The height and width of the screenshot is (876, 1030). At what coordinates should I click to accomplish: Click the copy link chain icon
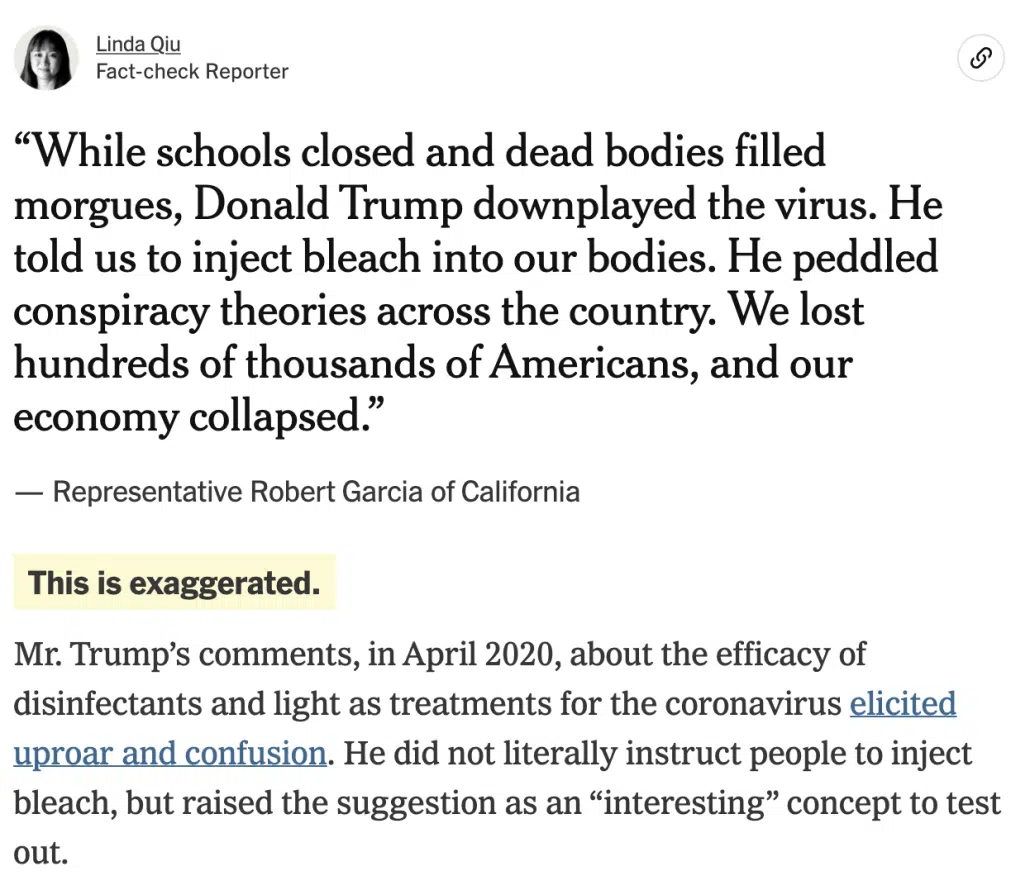(x=981, y=58)
